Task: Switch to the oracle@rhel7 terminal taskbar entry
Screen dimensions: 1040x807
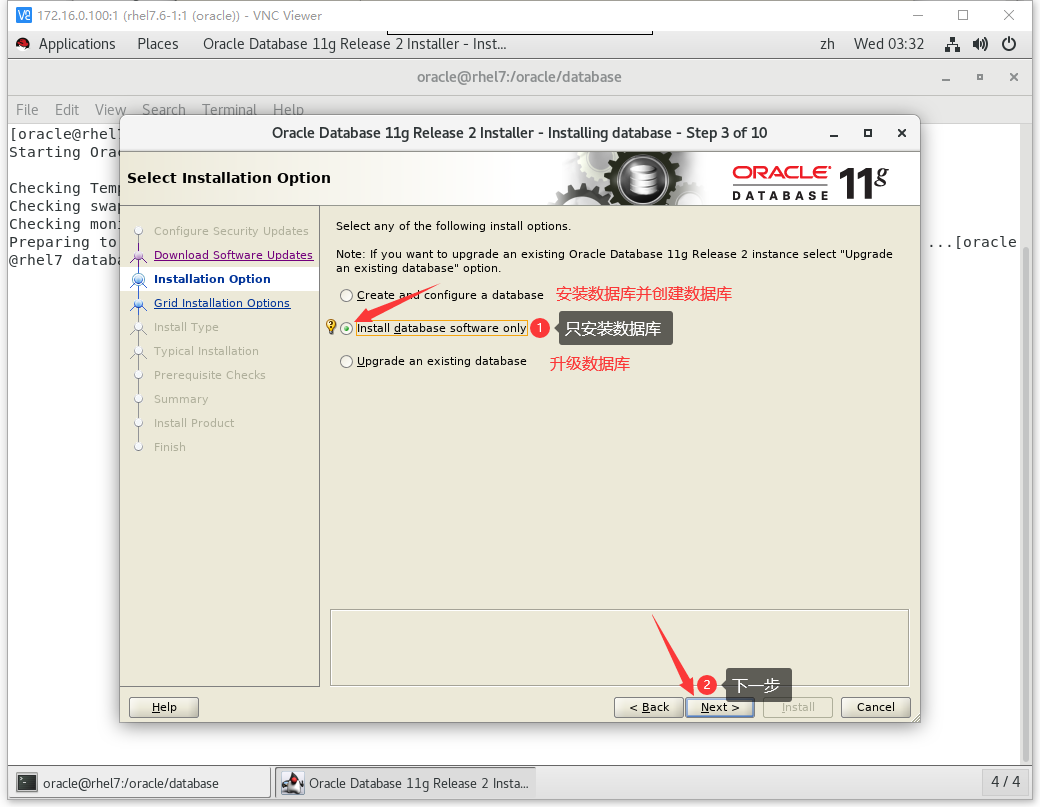Action: 139,782
